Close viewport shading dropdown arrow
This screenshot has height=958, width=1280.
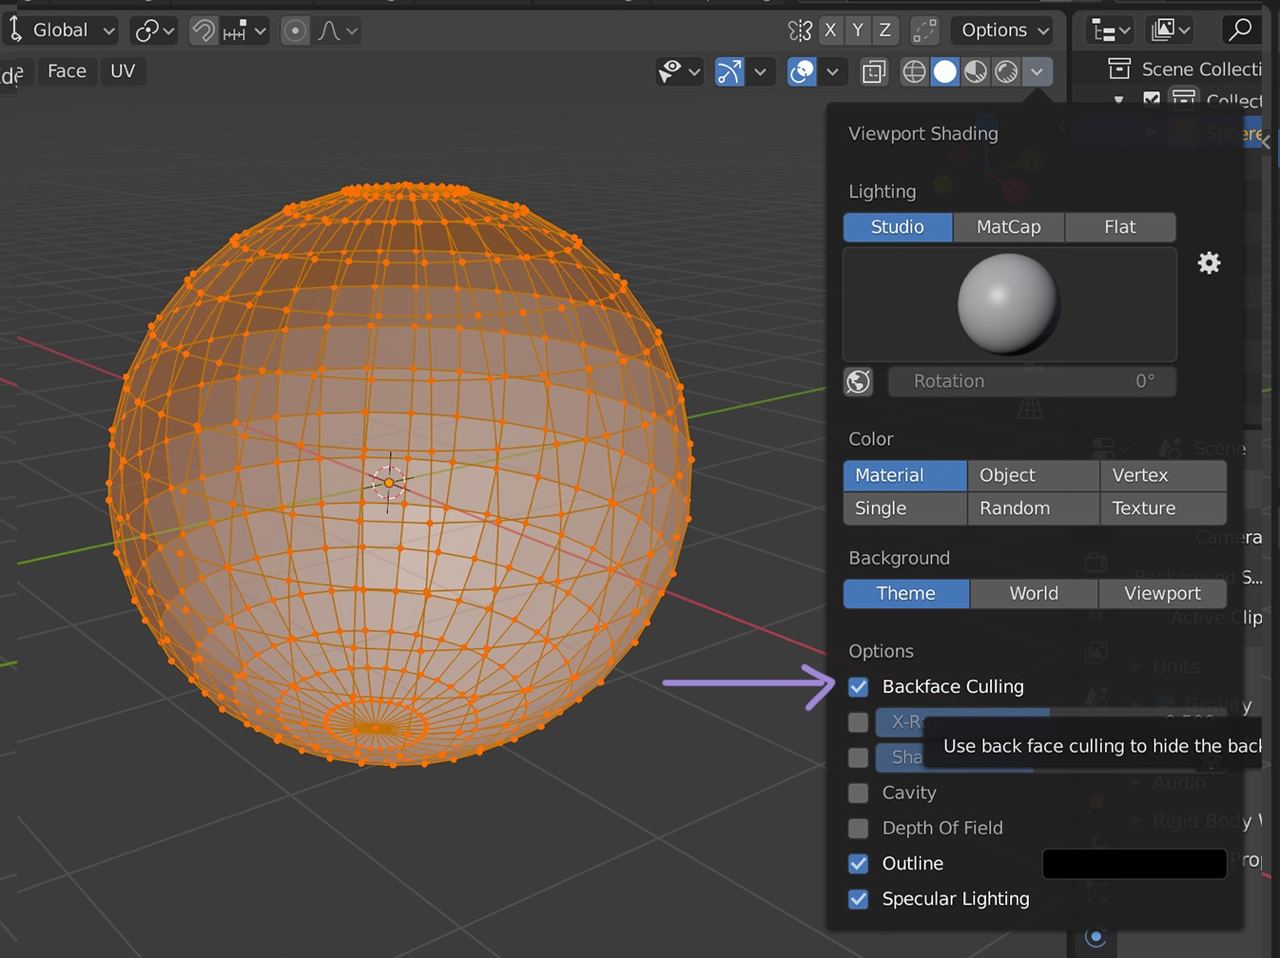pyautogui.click(x=1037, y=72)
